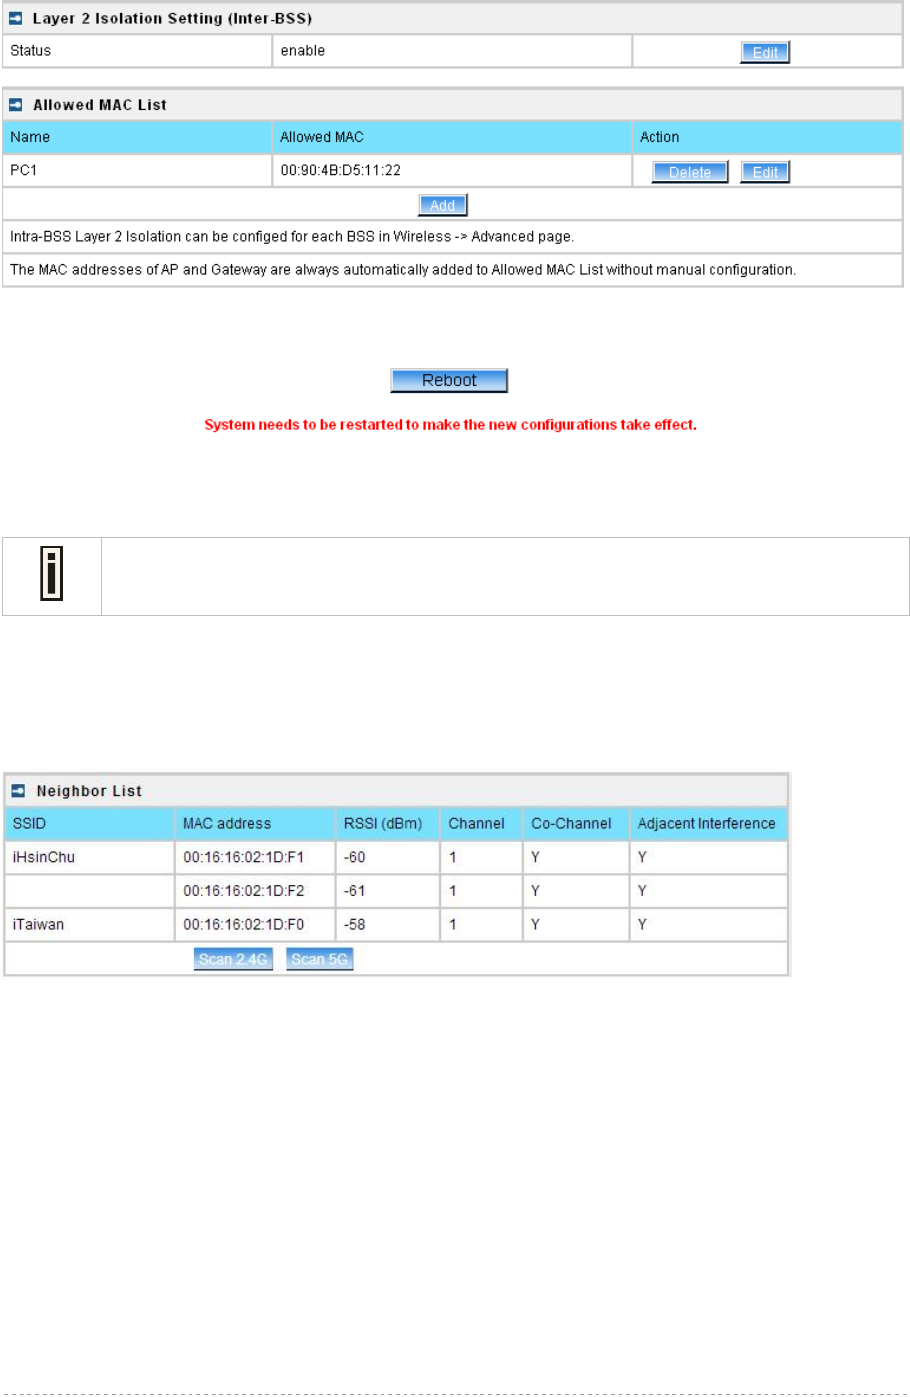Select MAC 00:16:16:02:1D:F0

(244, 924)
